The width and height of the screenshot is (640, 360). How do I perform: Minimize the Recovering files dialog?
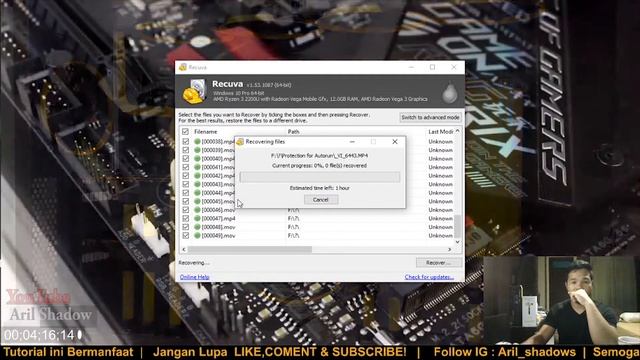coord(352,142)
